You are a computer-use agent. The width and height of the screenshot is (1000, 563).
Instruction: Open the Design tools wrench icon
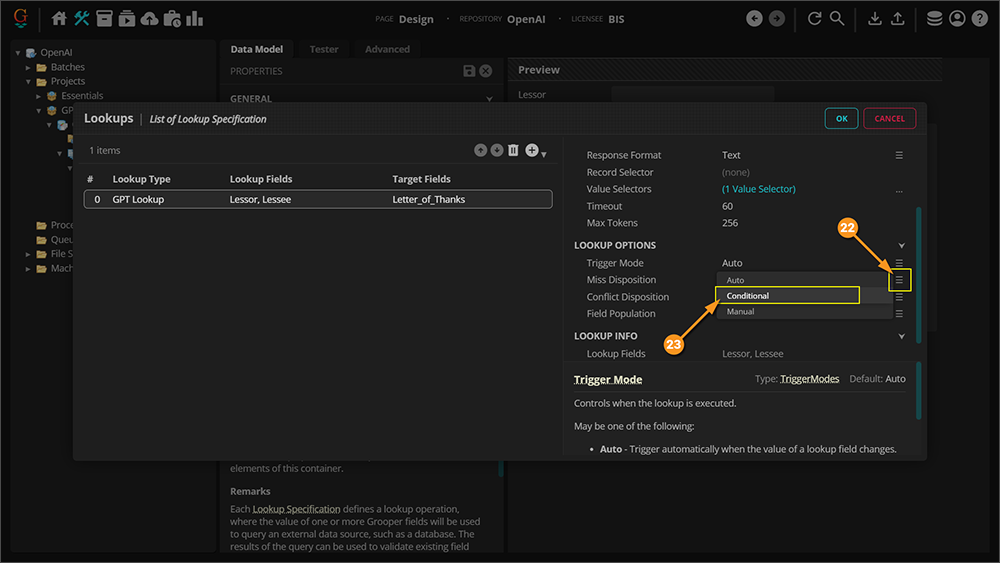(x=81, y=18)
